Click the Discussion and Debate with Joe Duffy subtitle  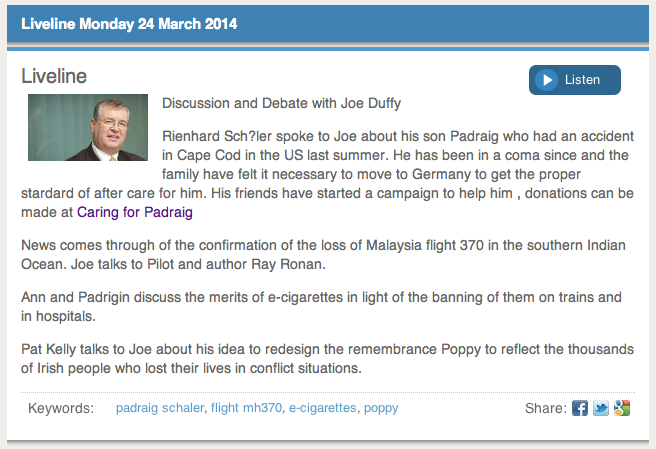click(x=282, y=102)
